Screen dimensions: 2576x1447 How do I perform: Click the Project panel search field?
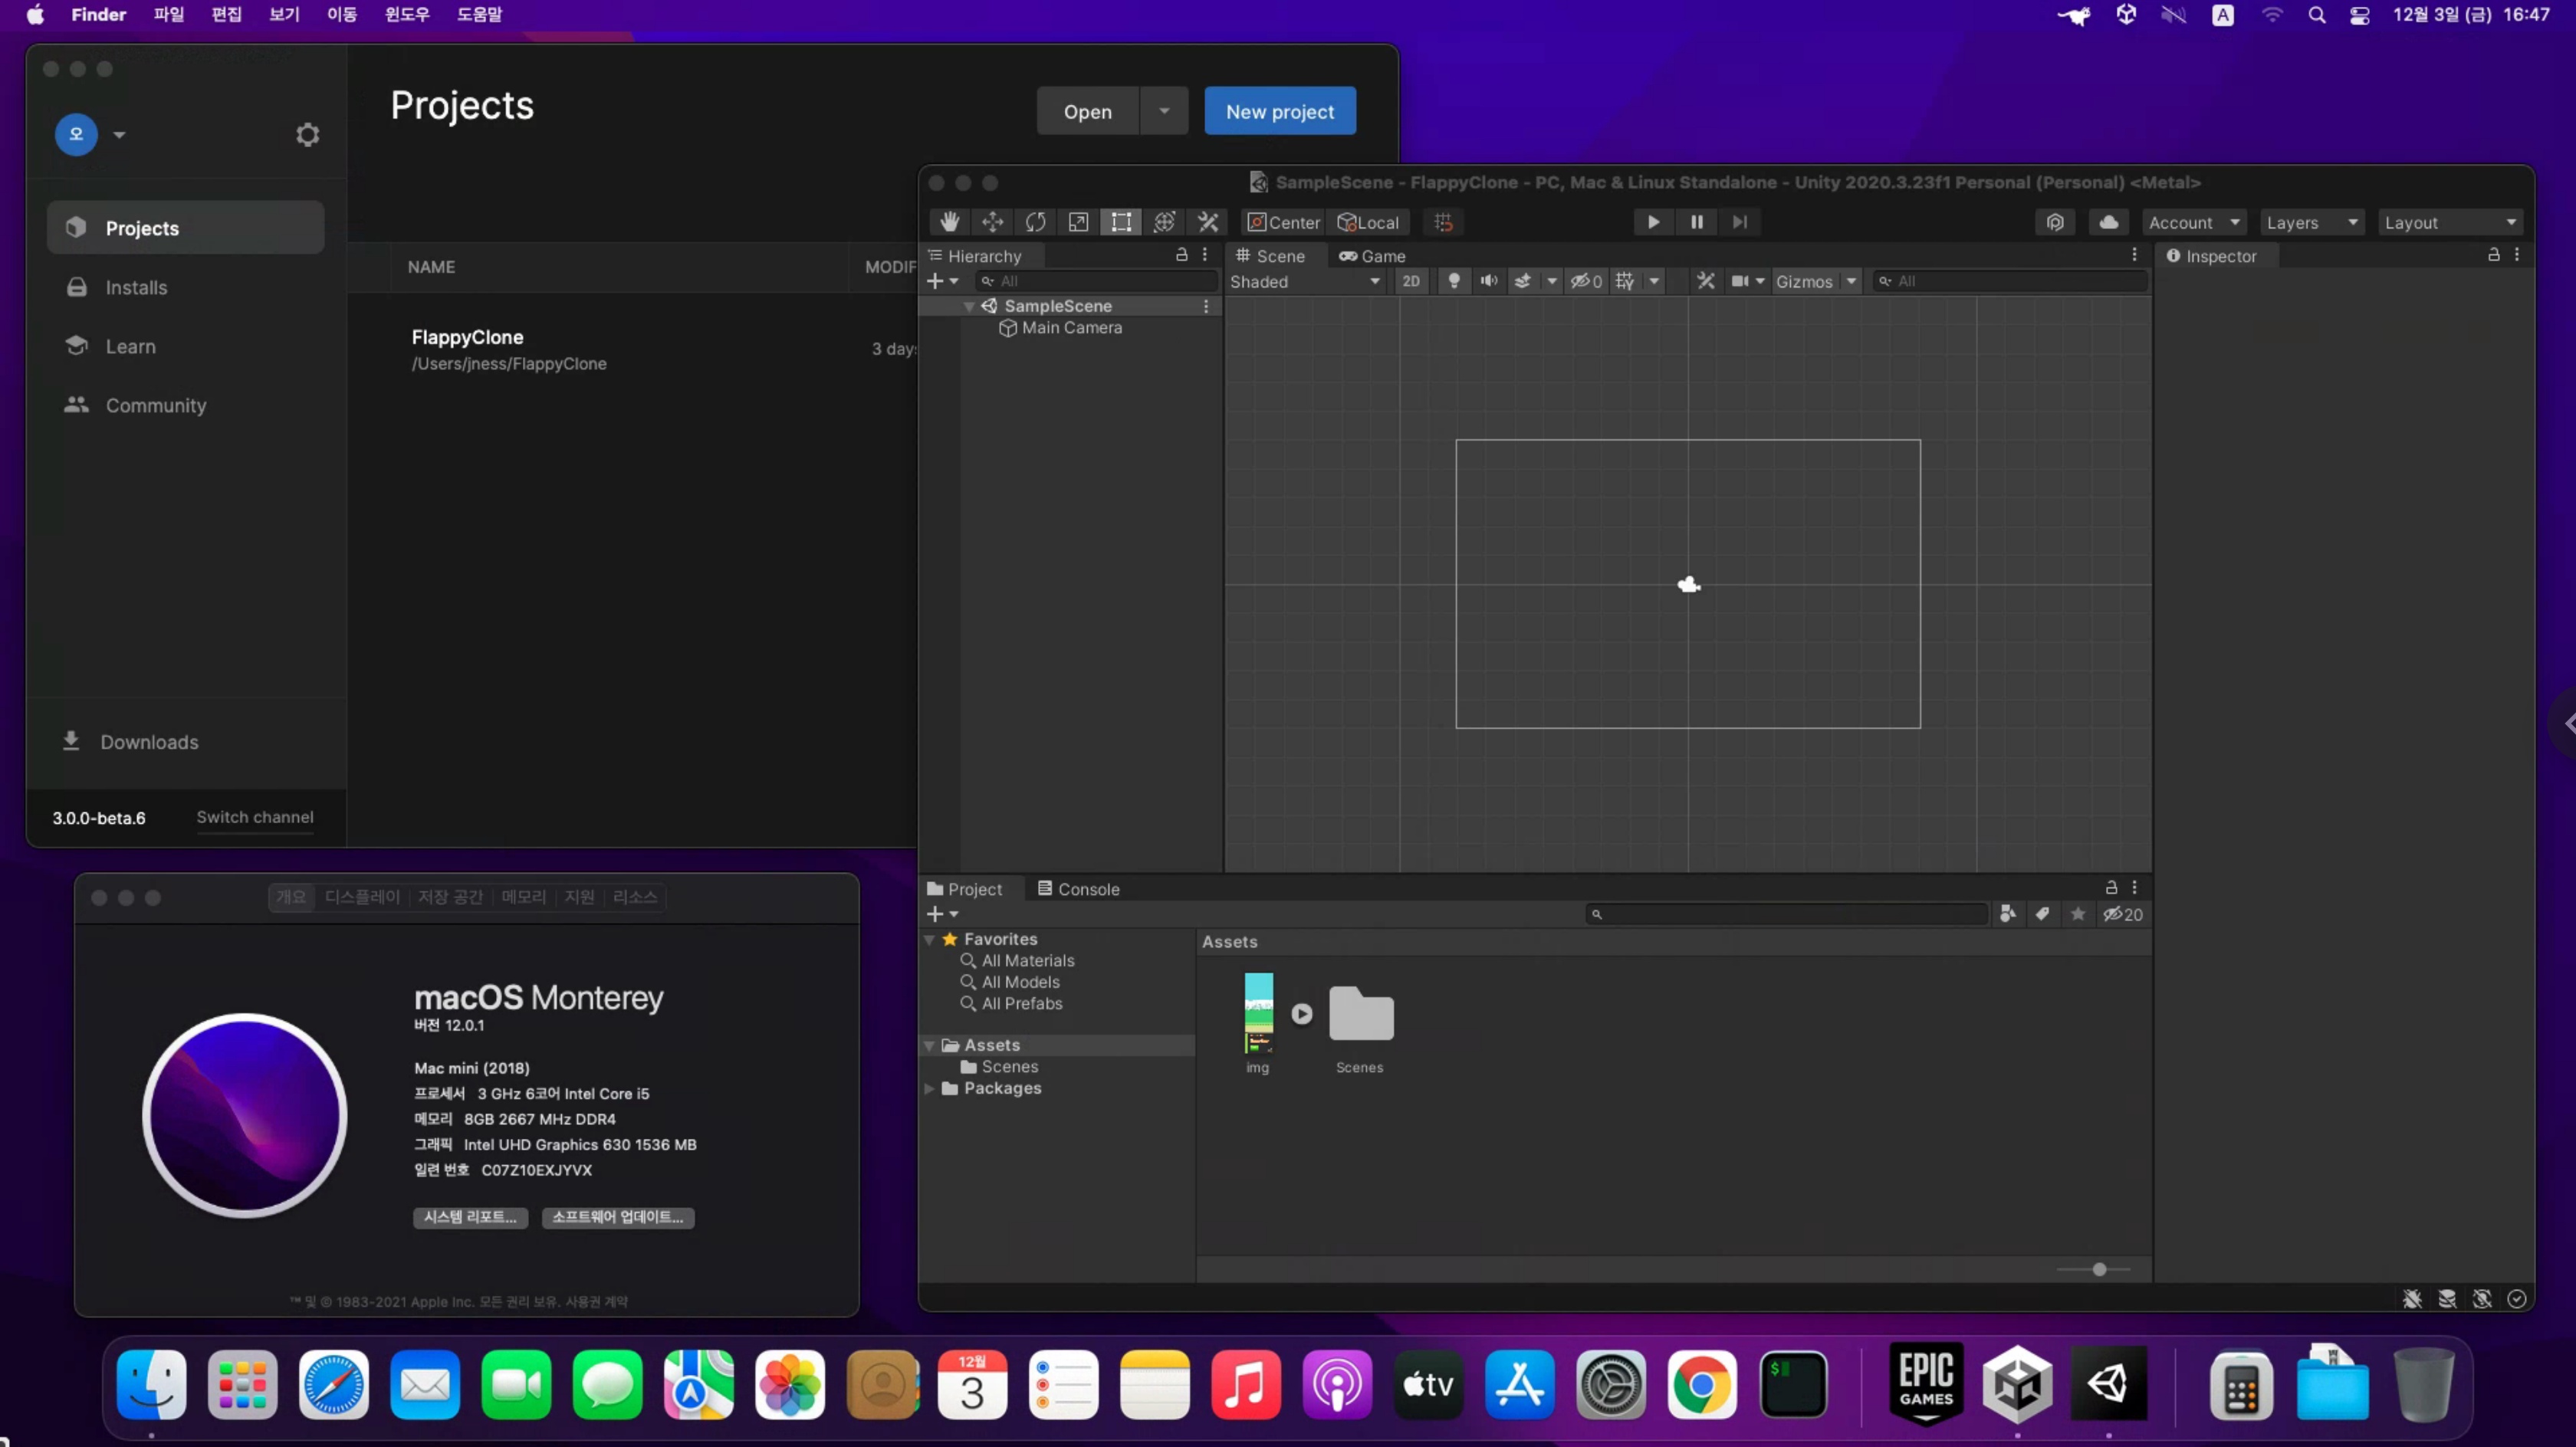point(1787,914)
